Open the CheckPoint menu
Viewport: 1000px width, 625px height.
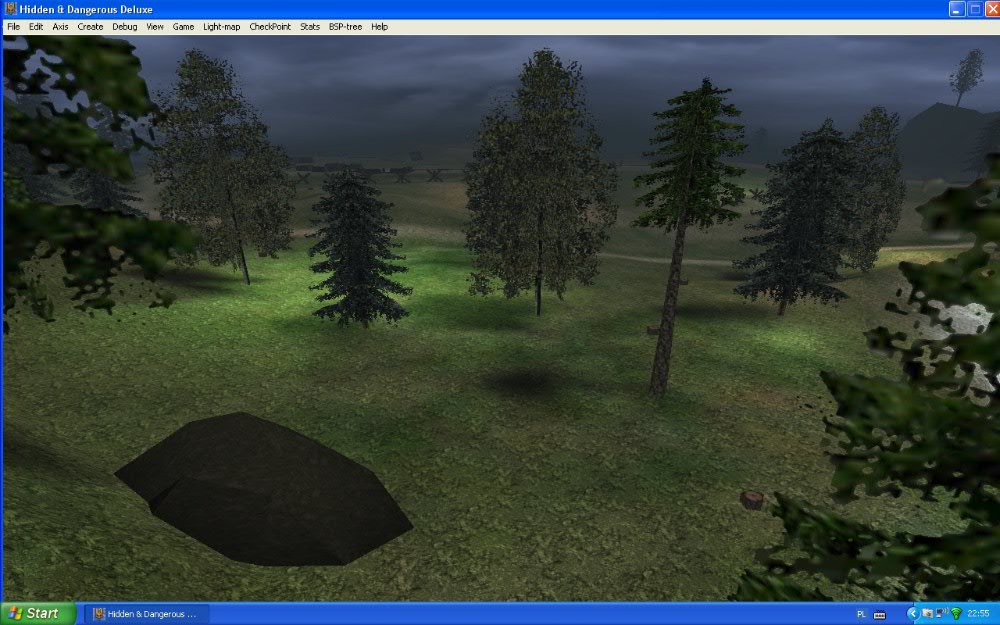click(x=270, y=27)
